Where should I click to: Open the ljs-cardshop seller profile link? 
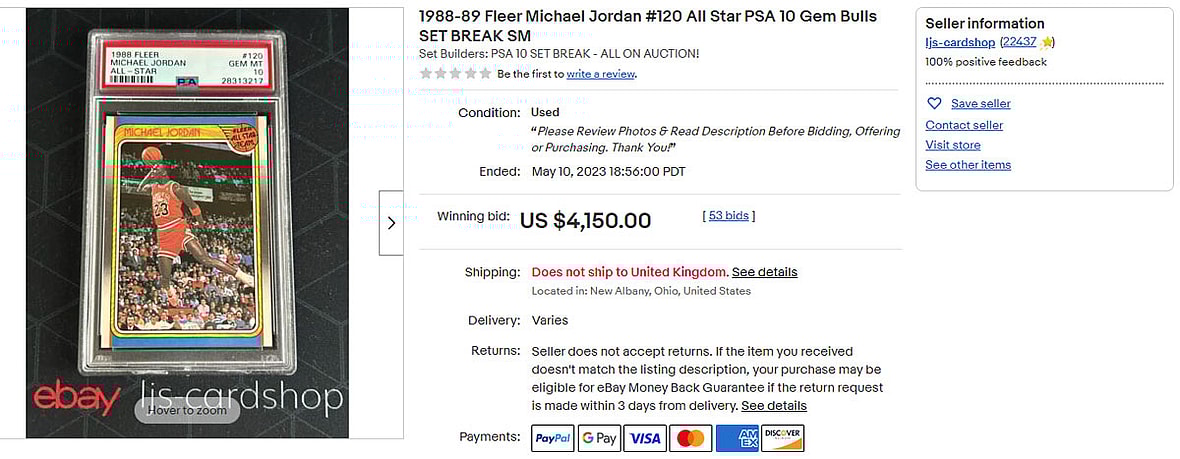coord(960,42)
